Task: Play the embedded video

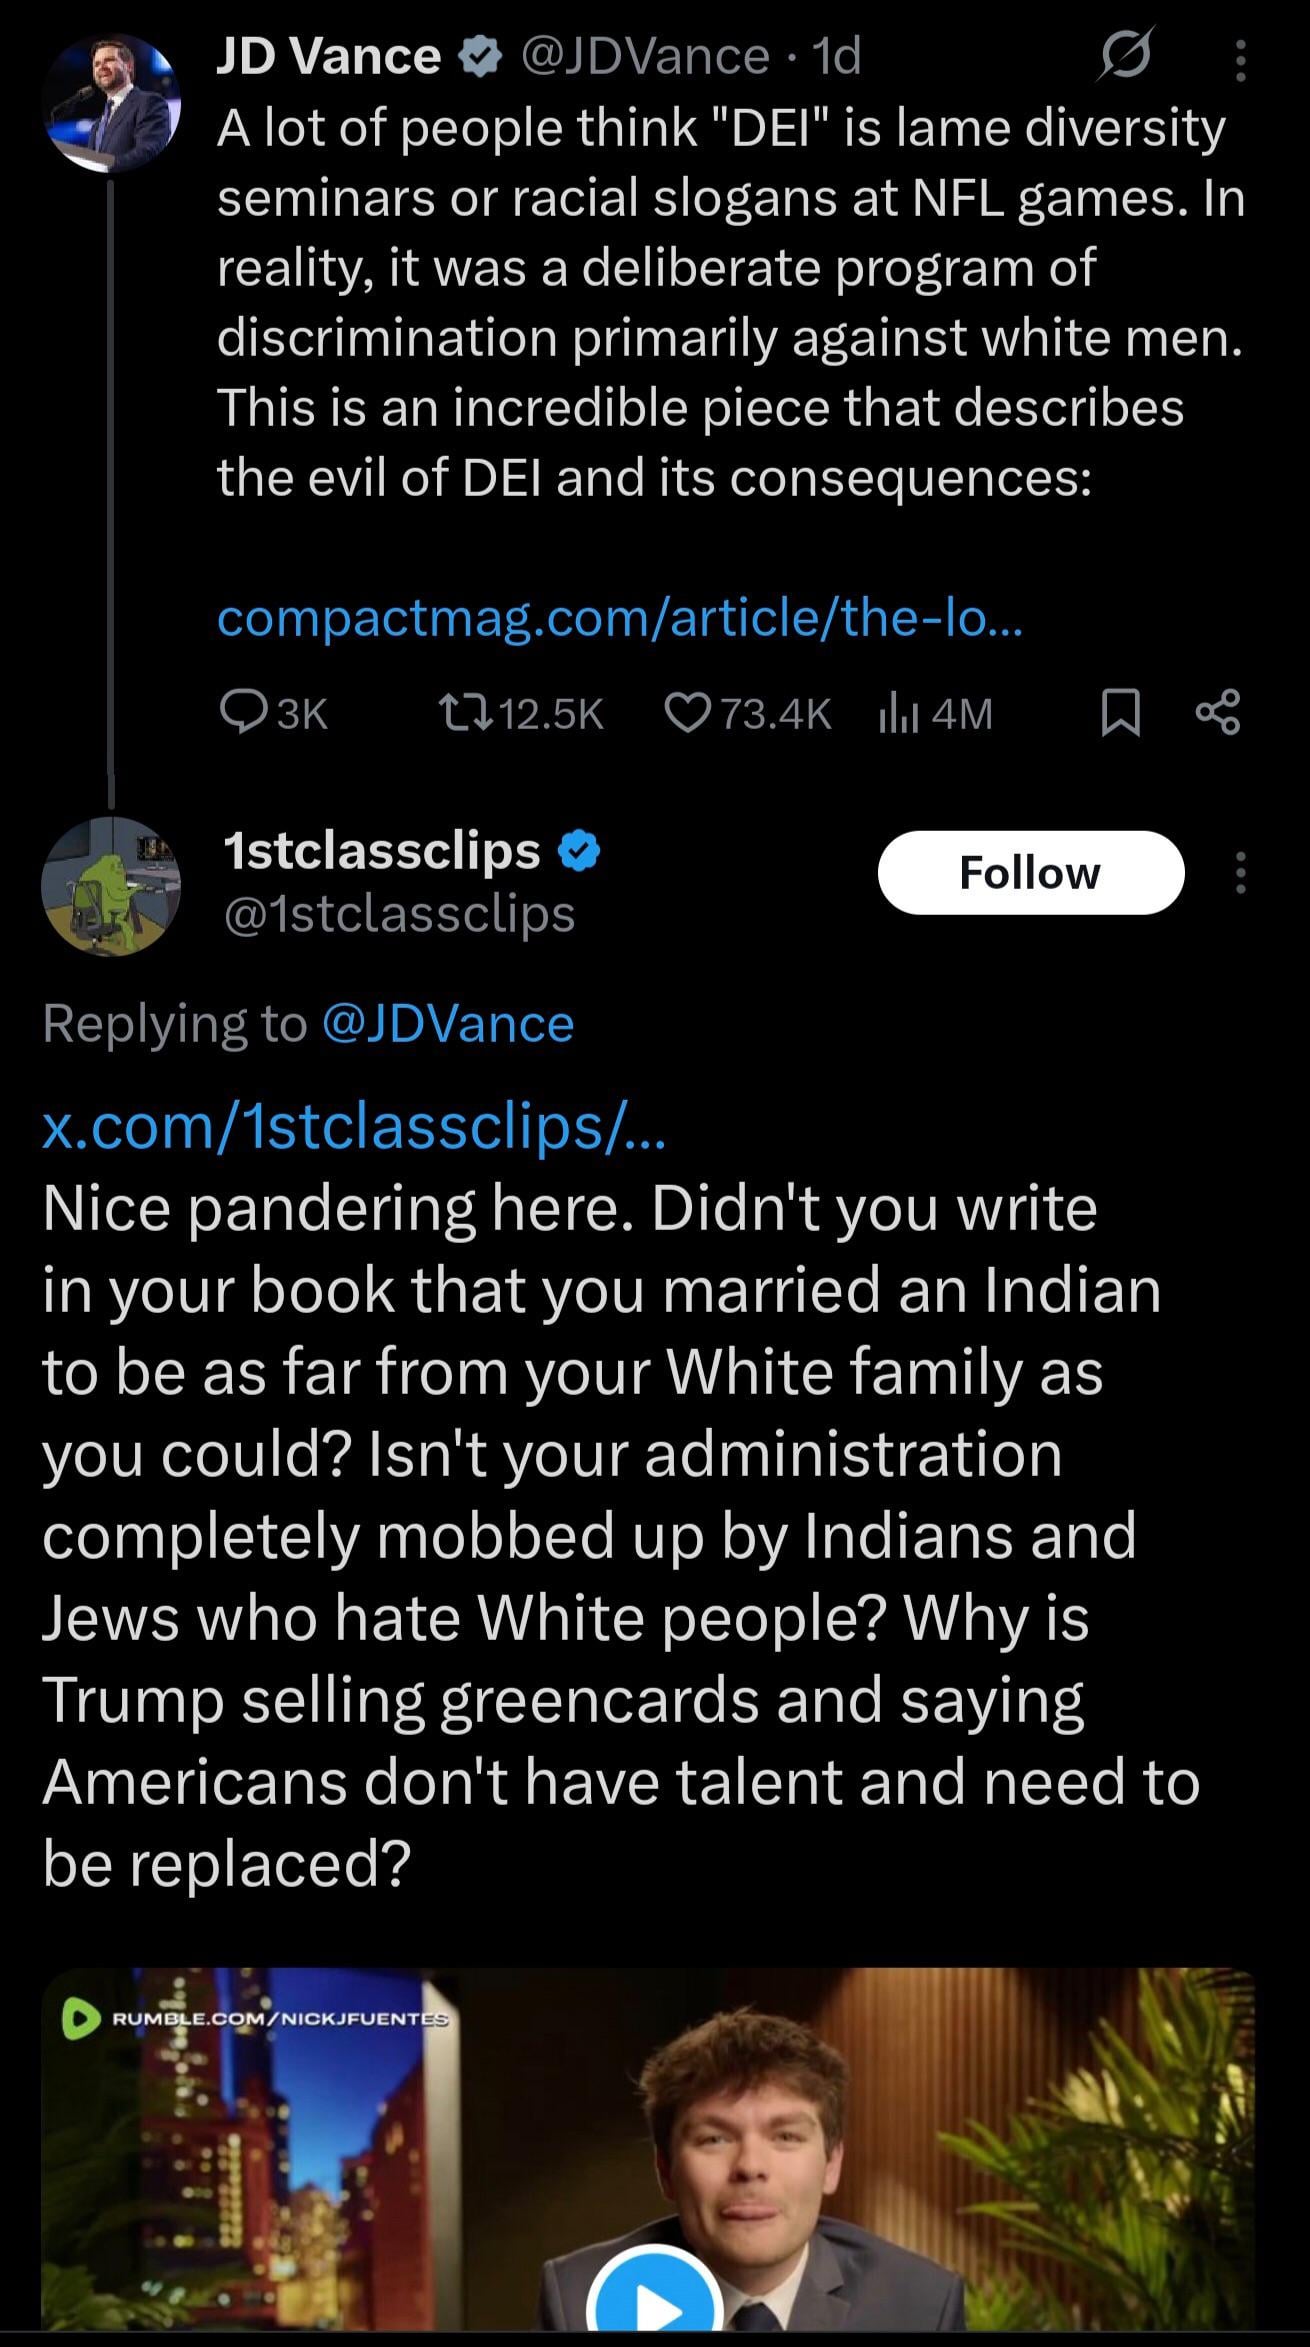Action: 655,2310
